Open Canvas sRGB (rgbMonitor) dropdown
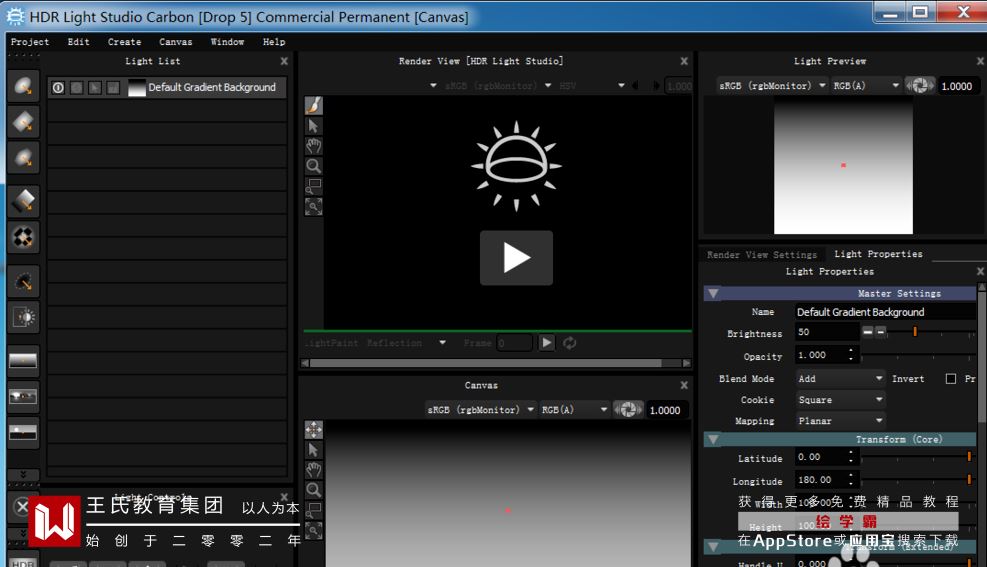Viewport: 987px width, 567px height. point(481,410)
